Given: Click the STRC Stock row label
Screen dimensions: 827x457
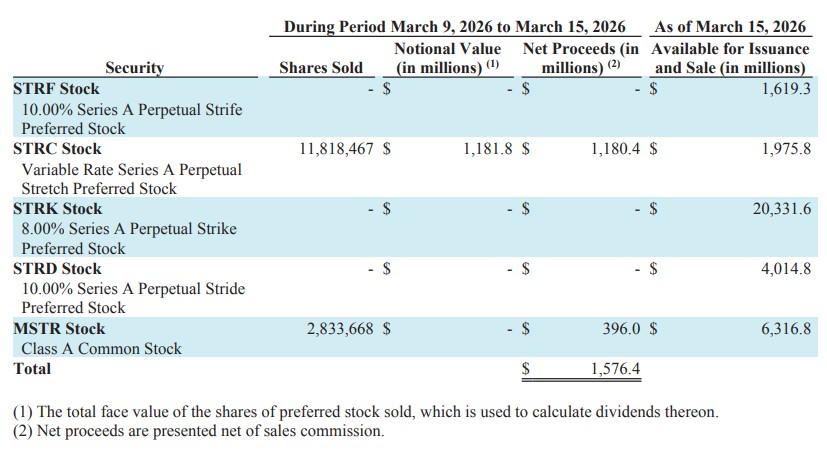Looking at the screenshot, I should coord(57,149).
